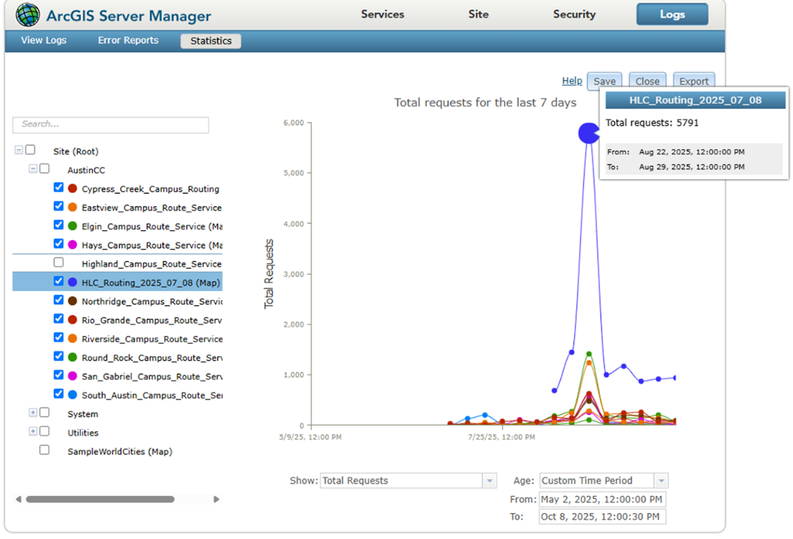Uncheck Elgin_Campus_Route_Service checkbox
The image size is (793, 539).
pos(59,225)
